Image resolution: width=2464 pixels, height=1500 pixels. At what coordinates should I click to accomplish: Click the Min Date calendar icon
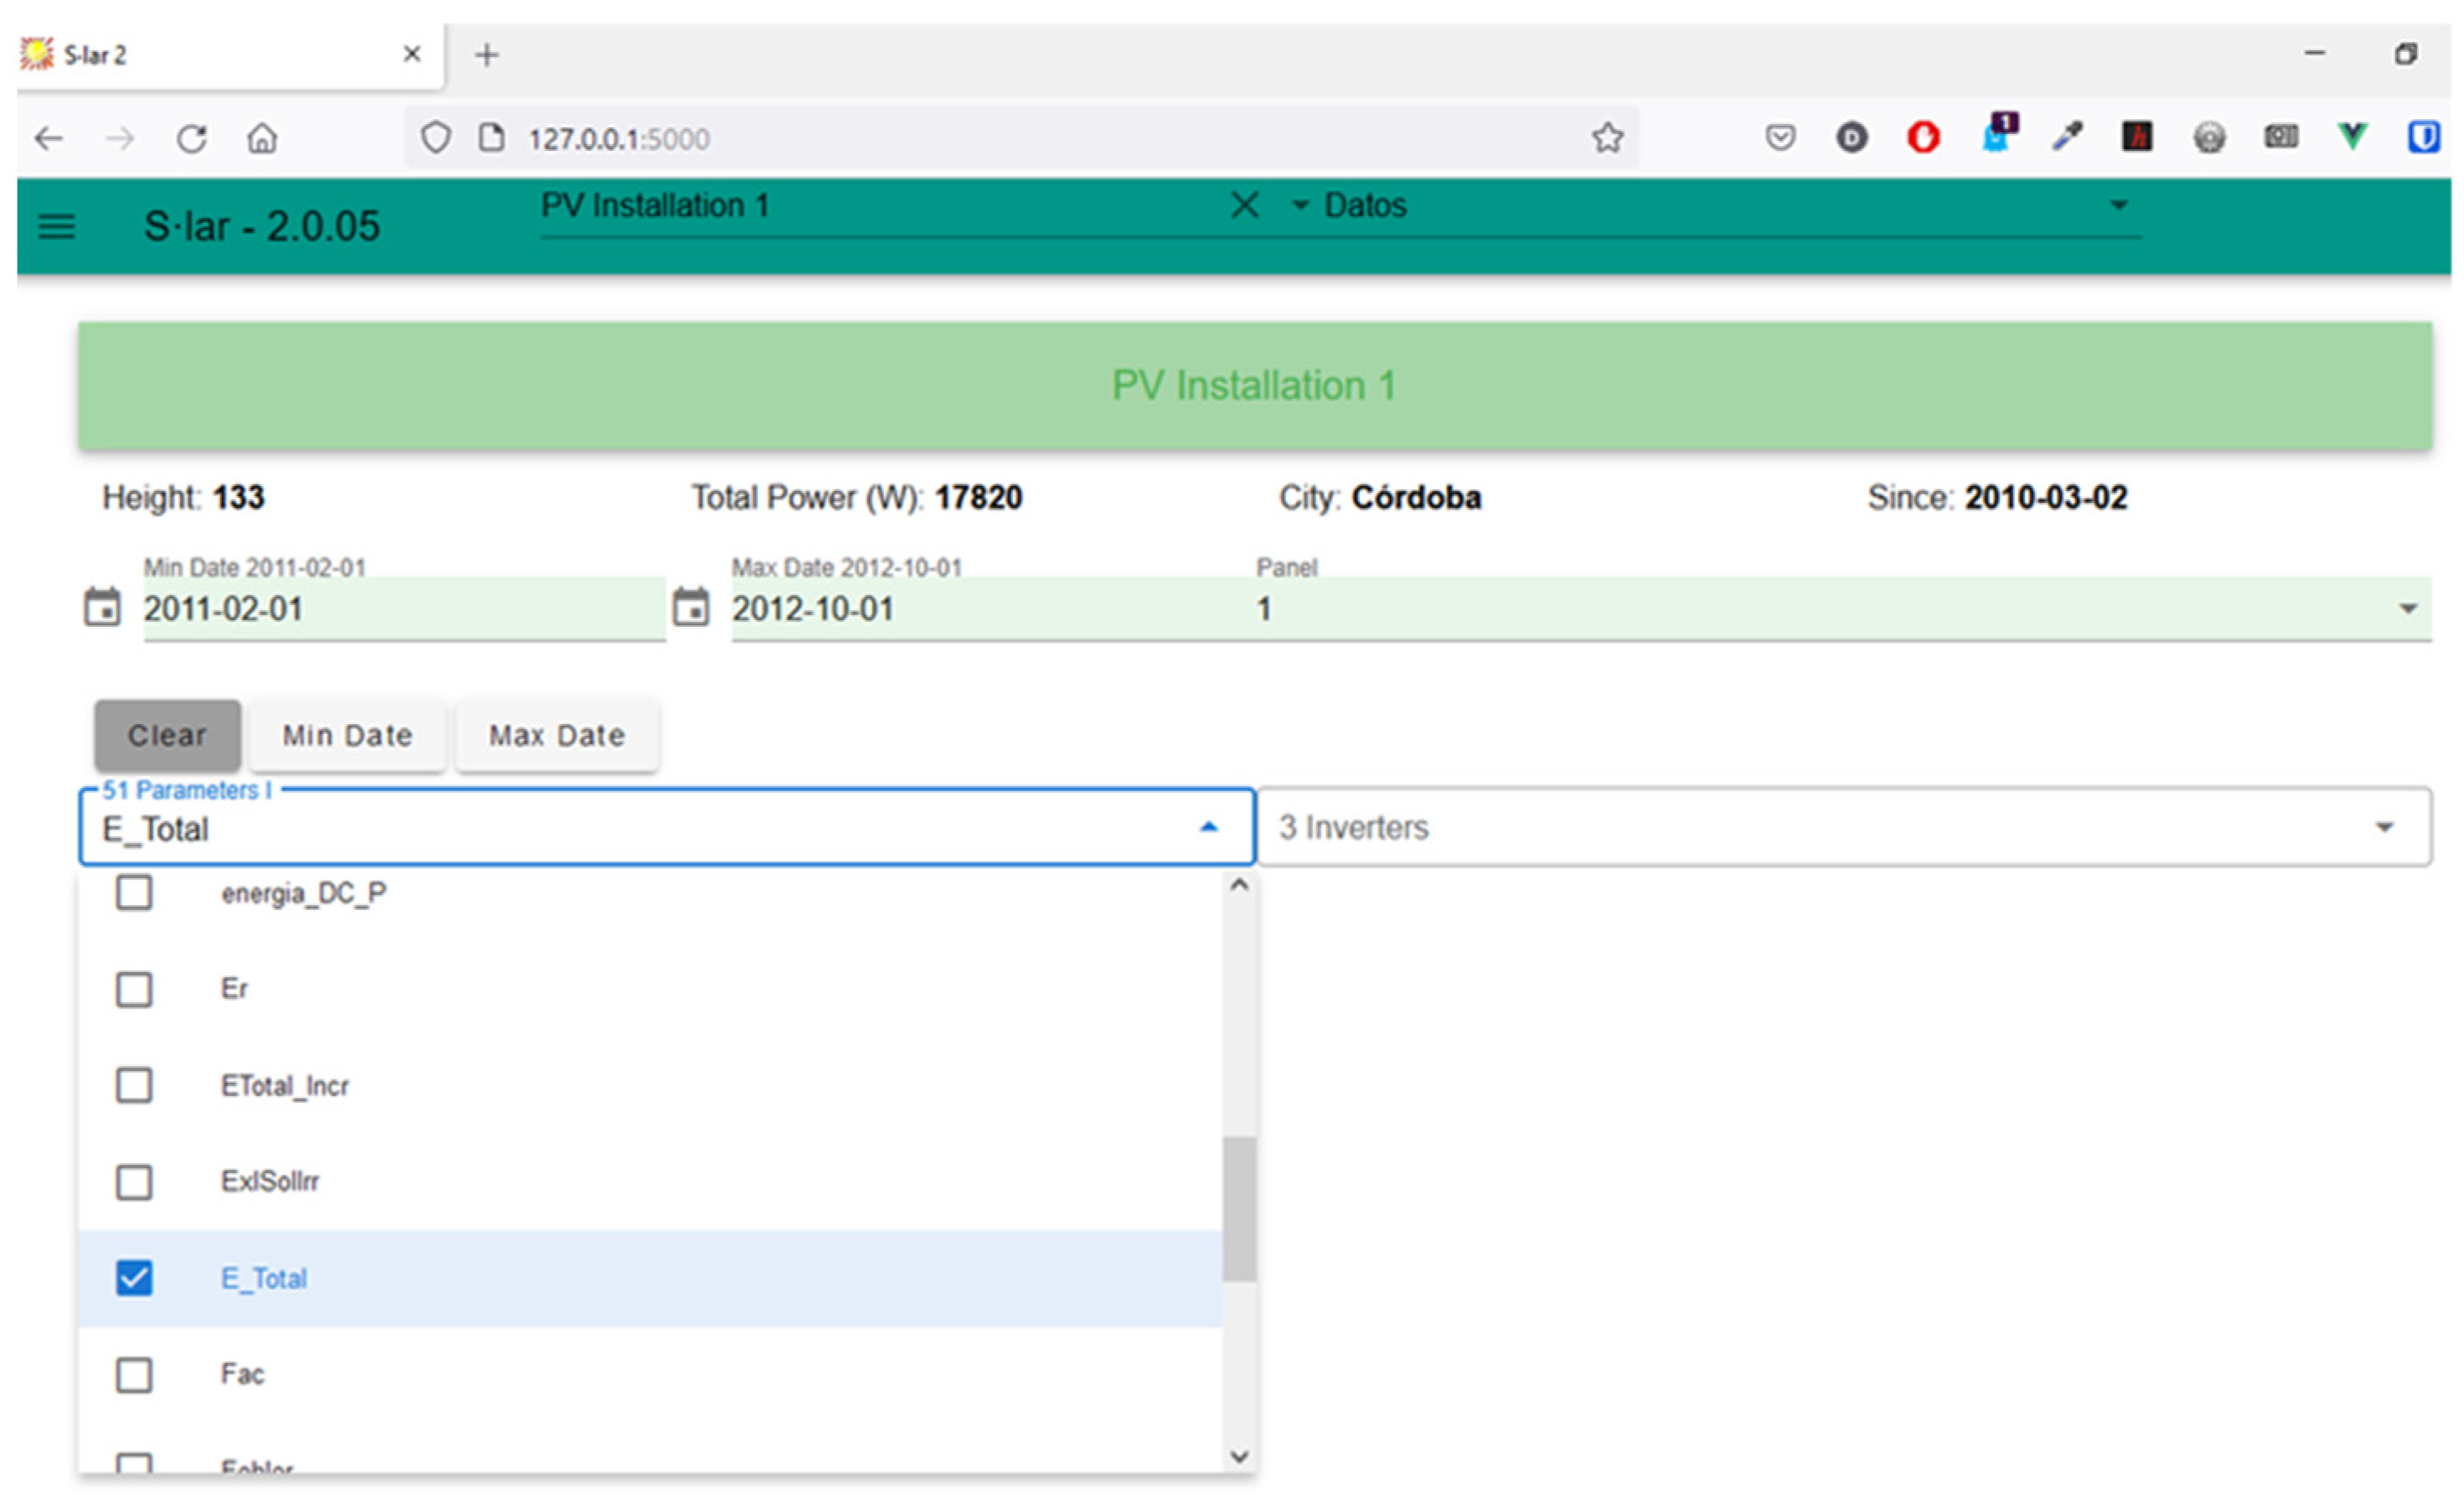(101, 607)
